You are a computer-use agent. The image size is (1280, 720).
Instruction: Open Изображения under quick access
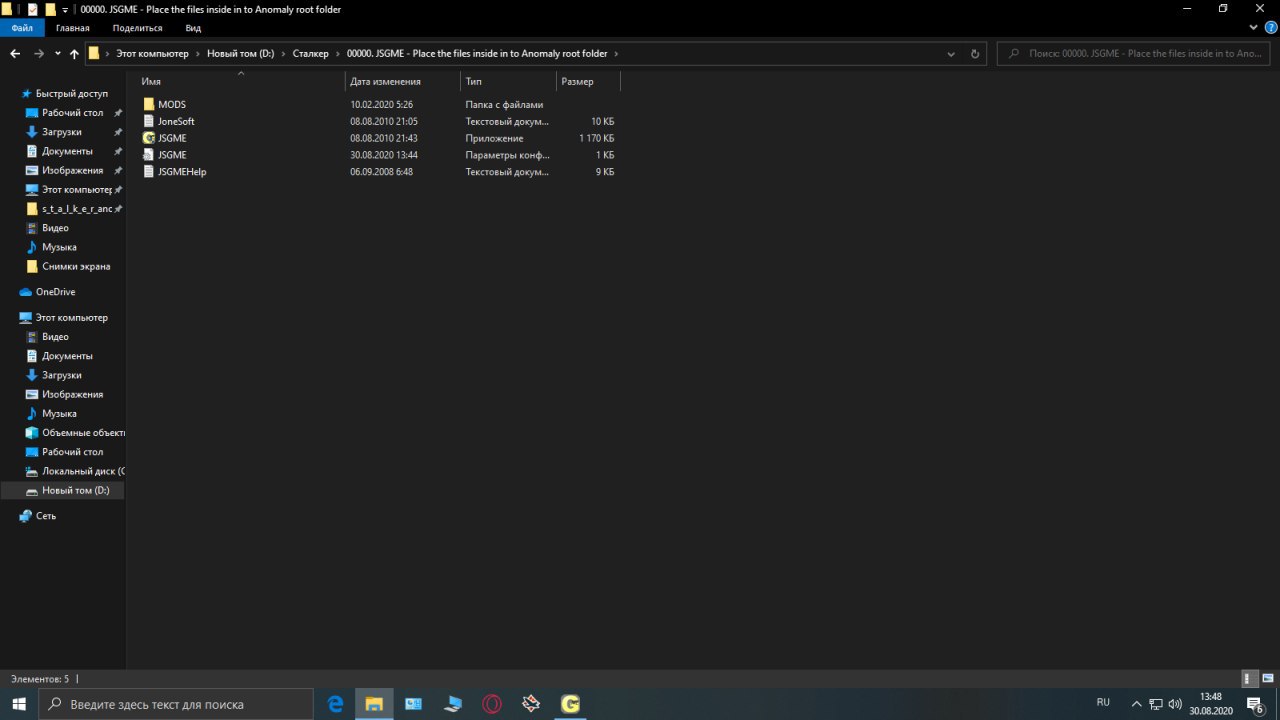coord(72,170)
